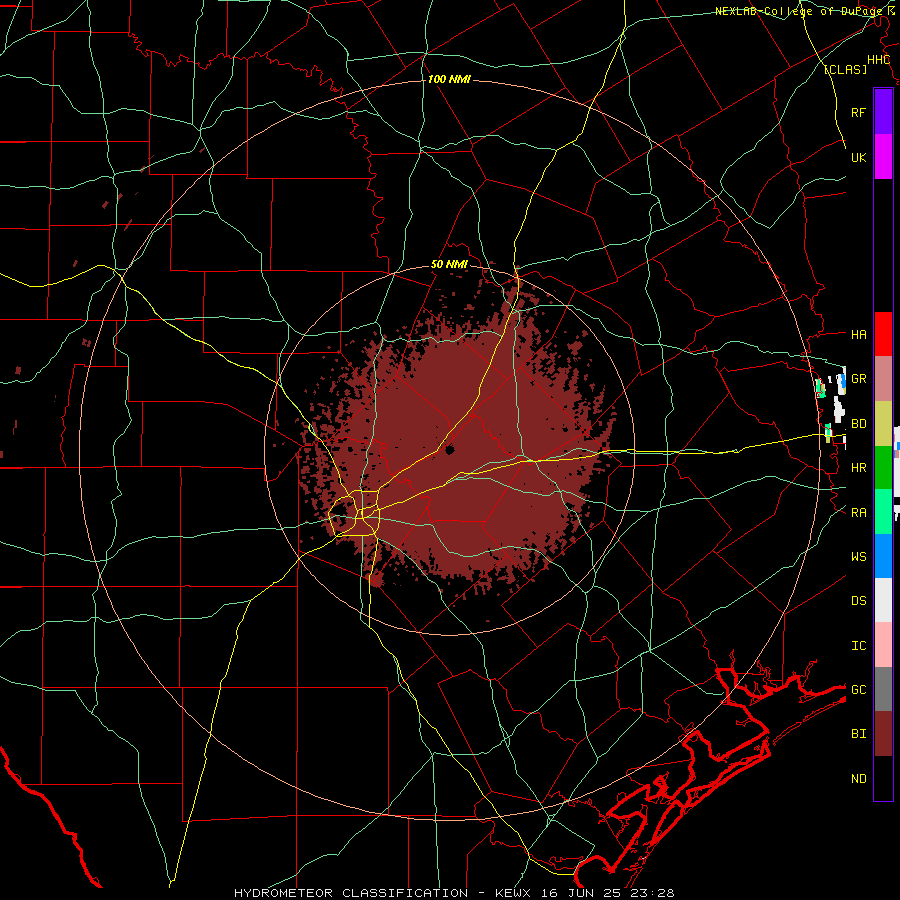
Task: Click the BI brown legend swatch
Action: tap(883, 734)
